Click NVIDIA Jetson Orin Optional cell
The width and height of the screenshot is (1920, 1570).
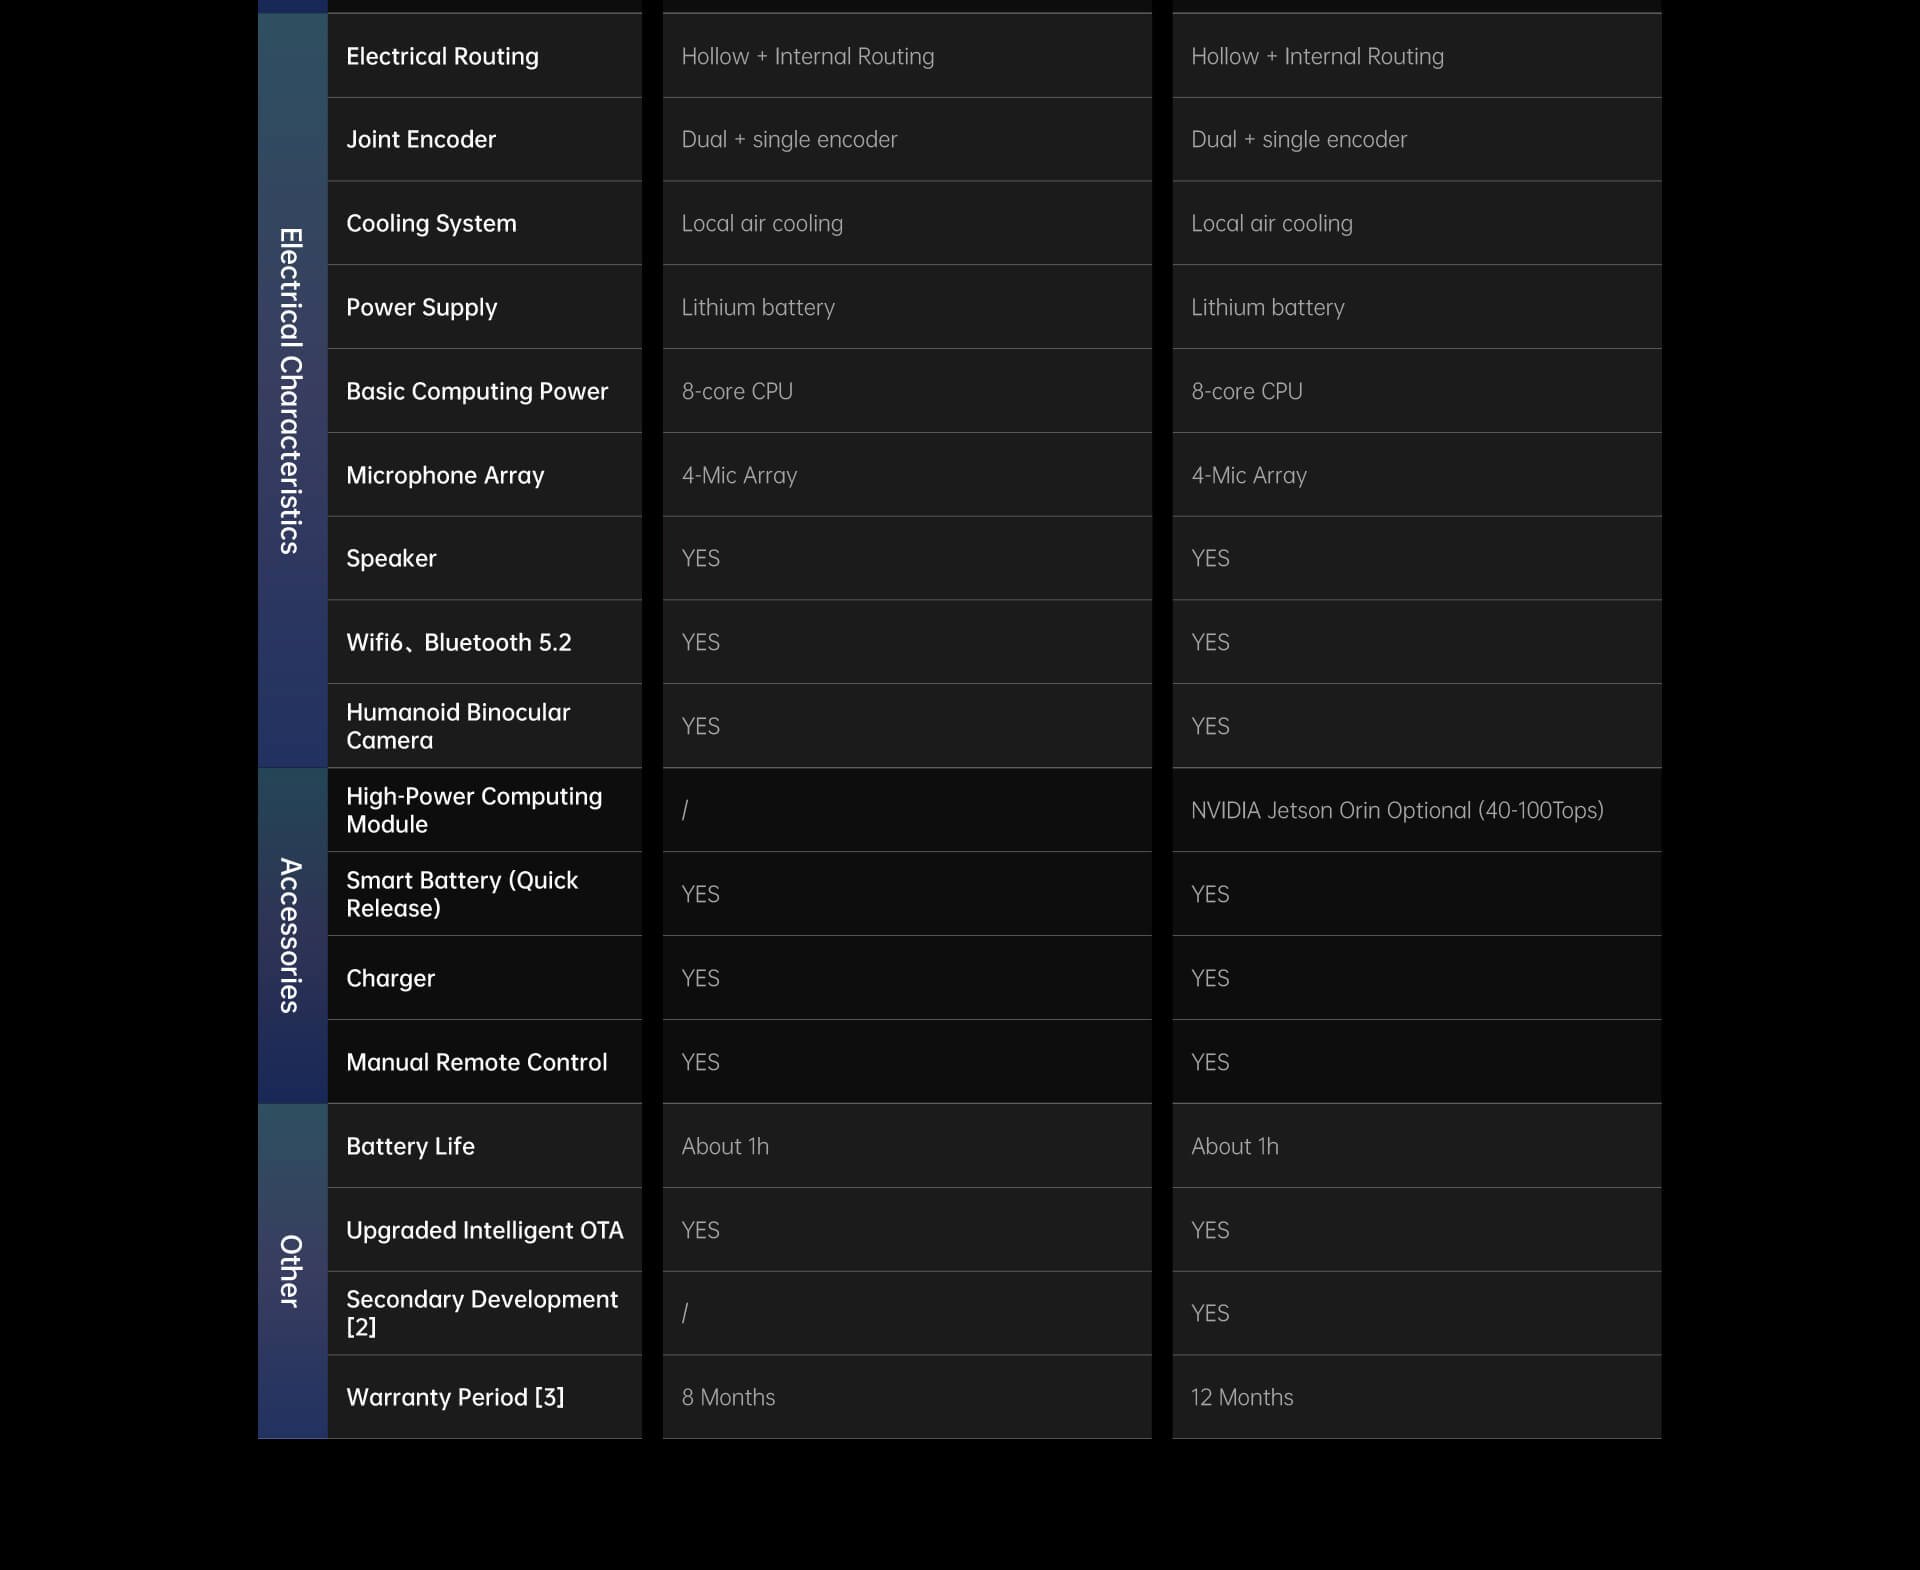(x=1397, y=810)
